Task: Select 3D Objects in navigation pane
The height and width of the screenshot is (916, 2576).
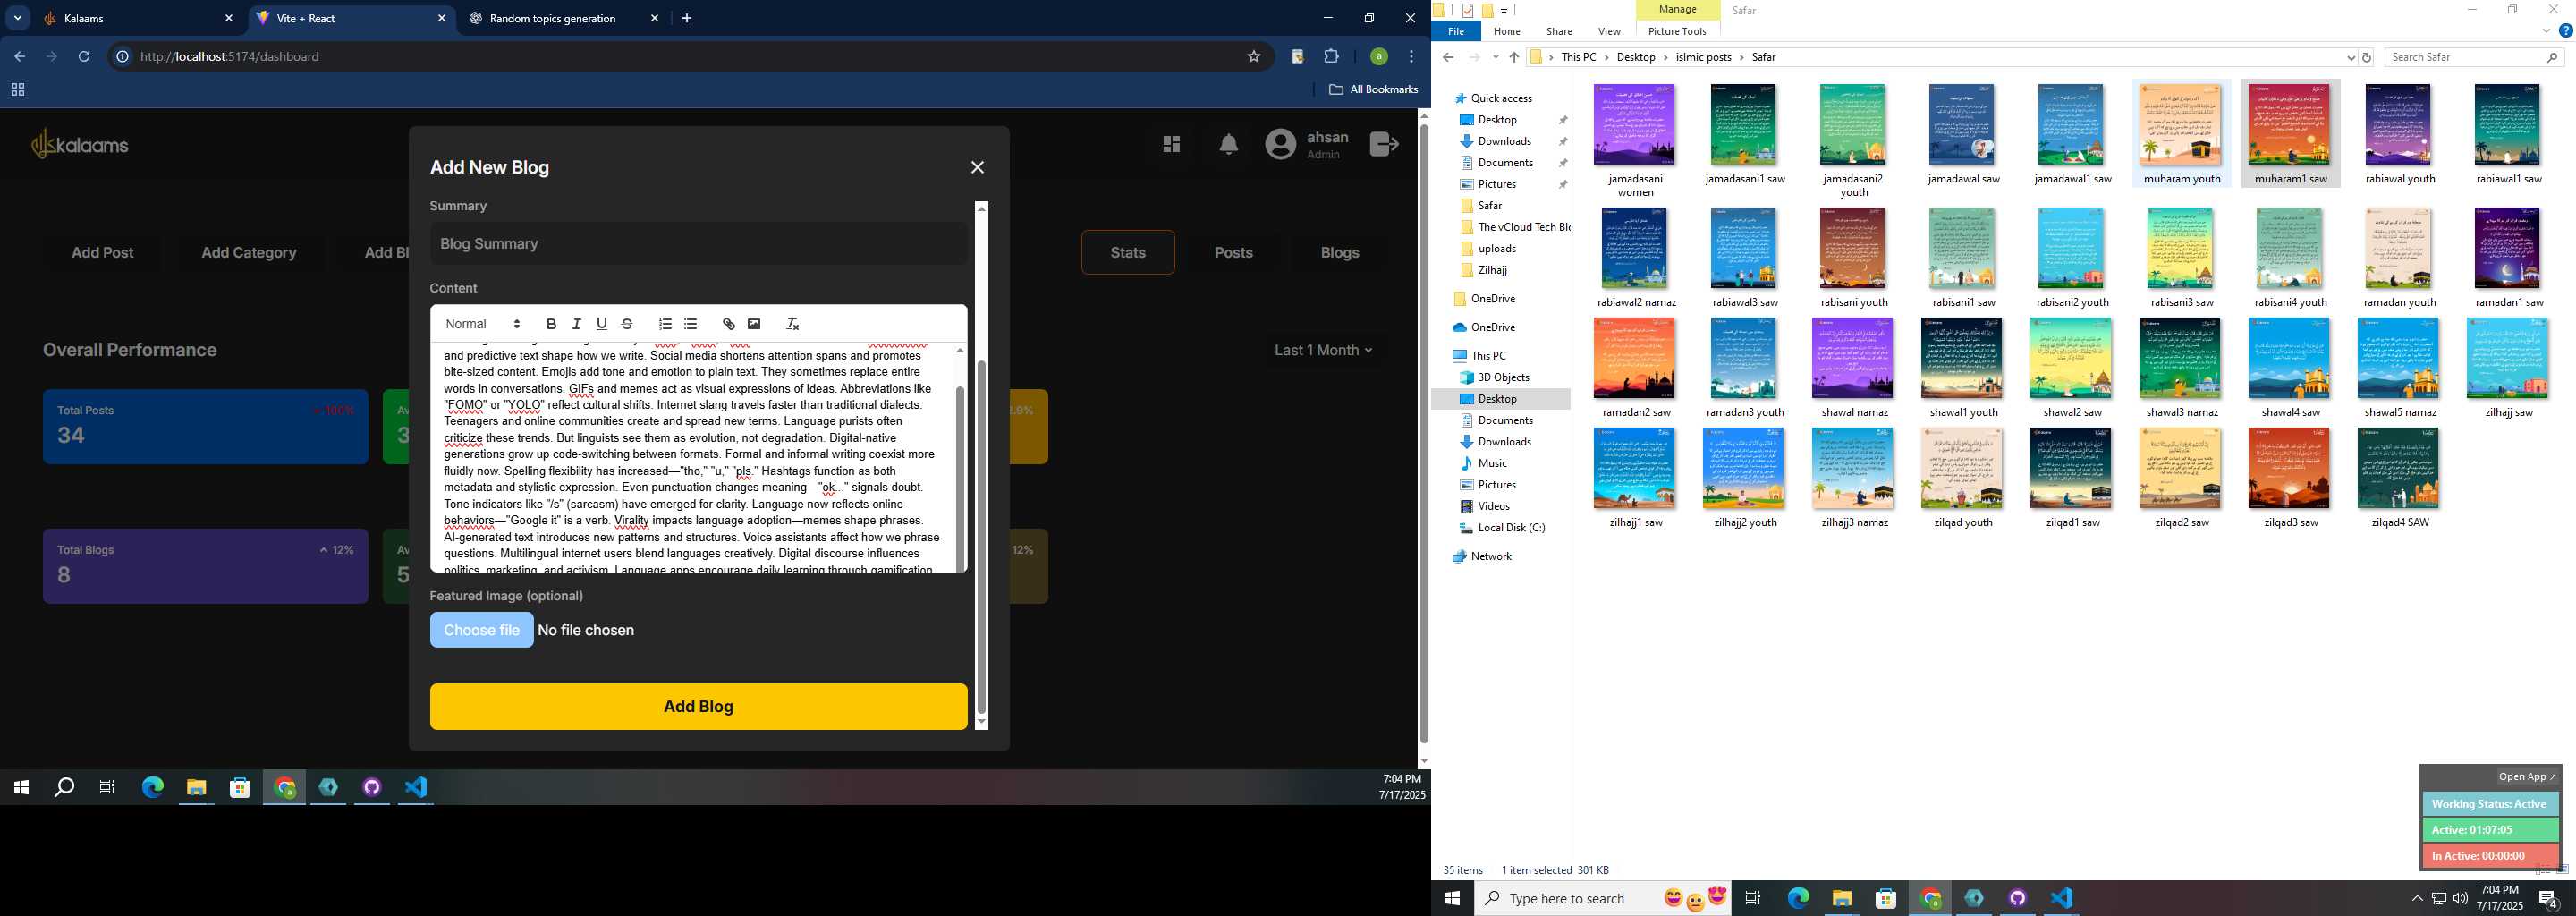Action: (x=1503, y=377)
